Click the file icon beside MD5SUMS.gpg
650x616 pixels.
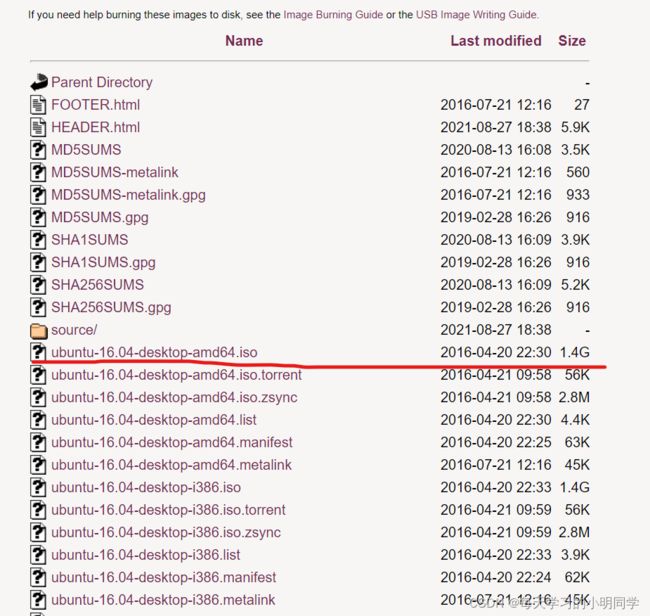tap(38, 217)
